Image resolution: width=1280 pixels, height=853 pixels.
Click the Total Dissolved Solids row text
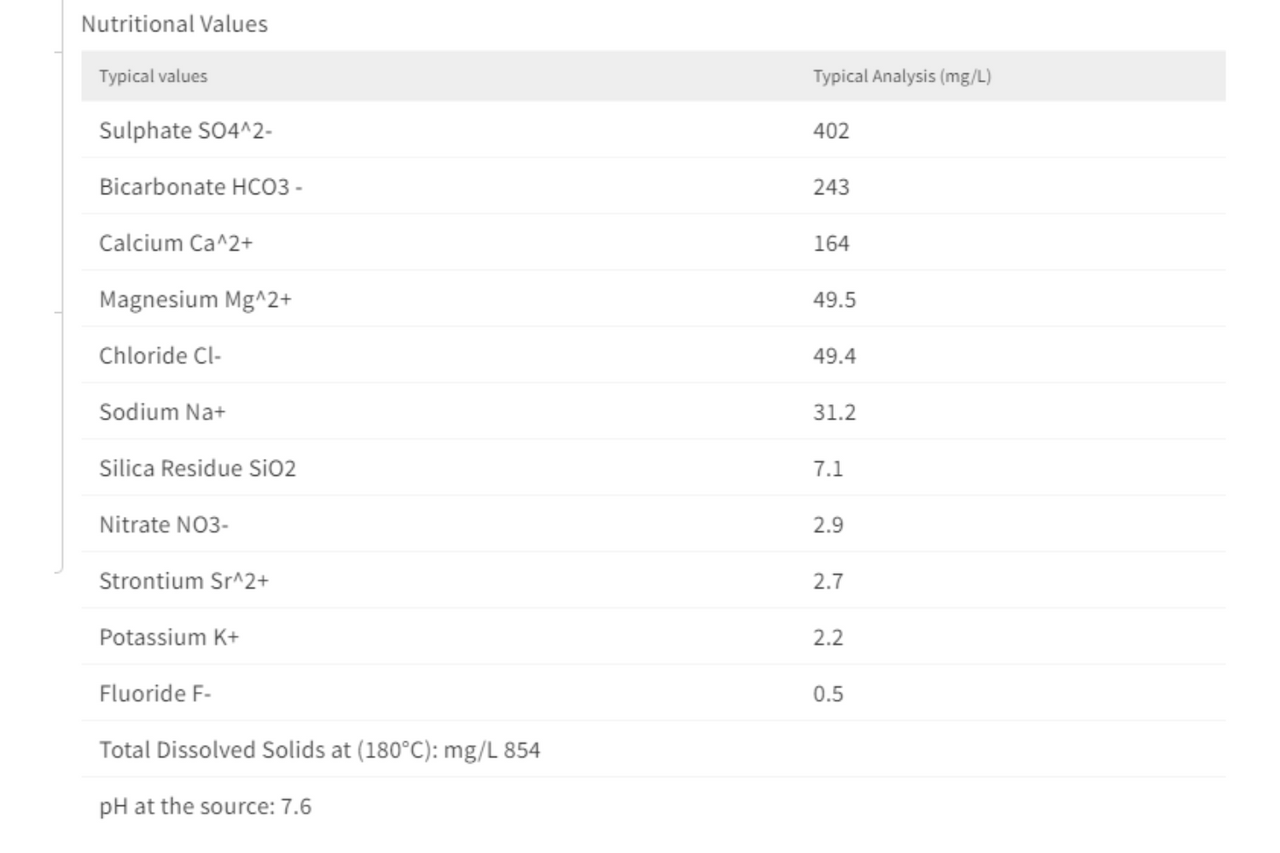pos(320,749)
